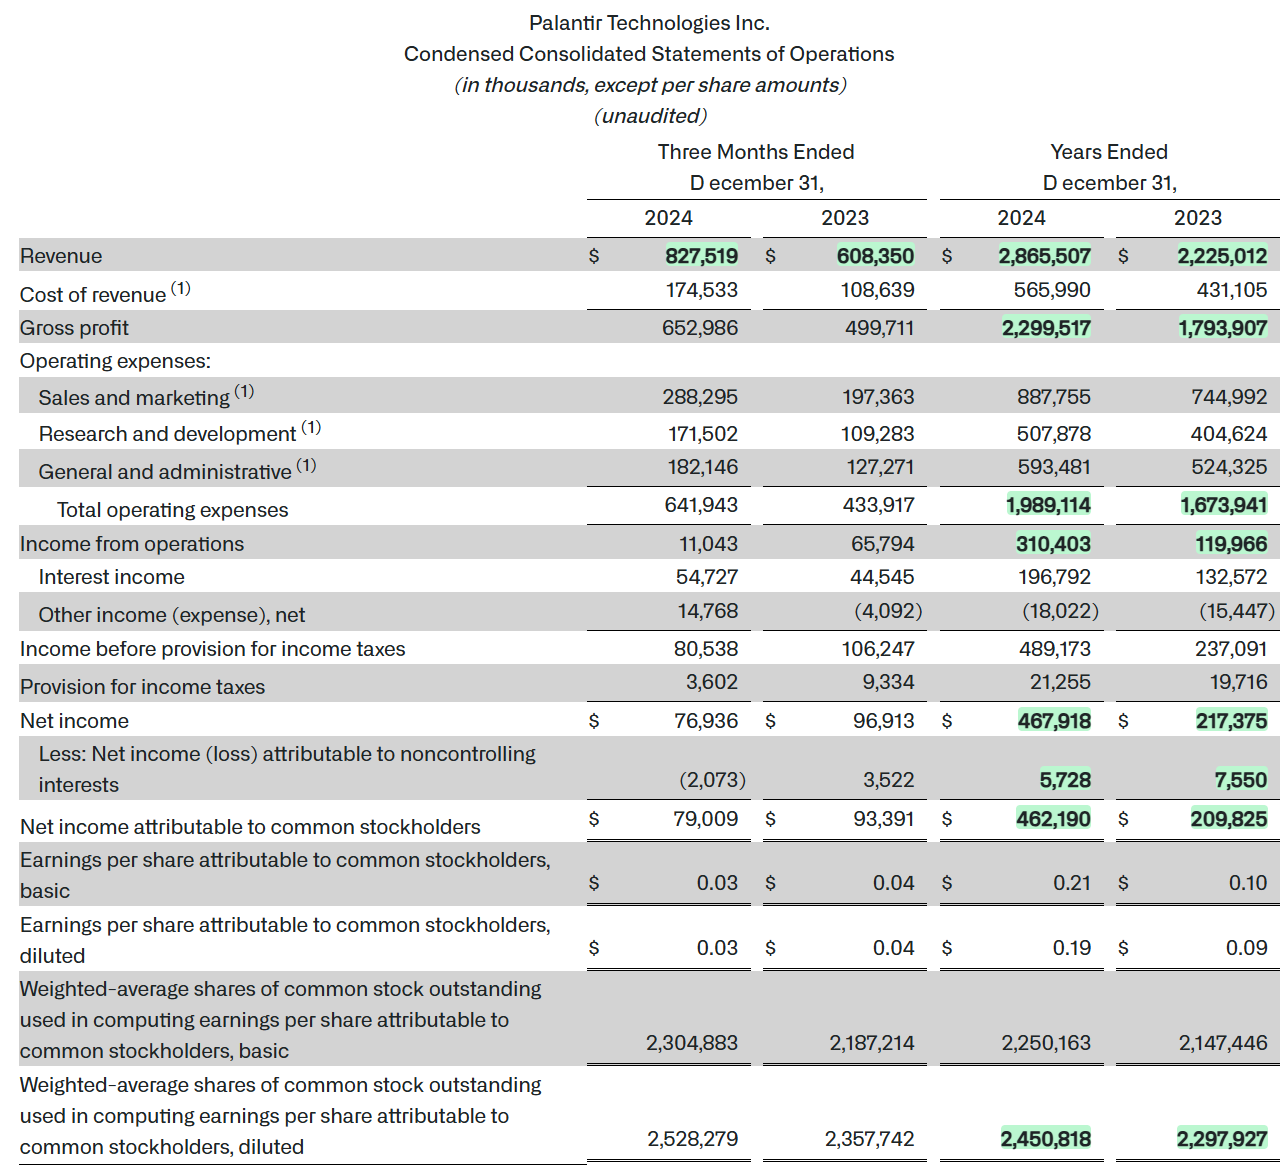Click cost of revenue value 174,533
1288x1172 pixels.
coord(702,290)
